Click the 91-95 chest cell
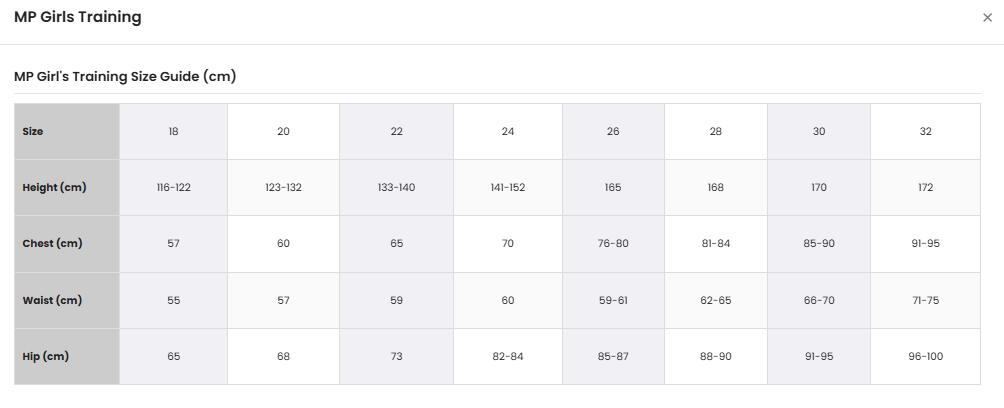This screenshot has width=1004, height=408. pos(925,244)
